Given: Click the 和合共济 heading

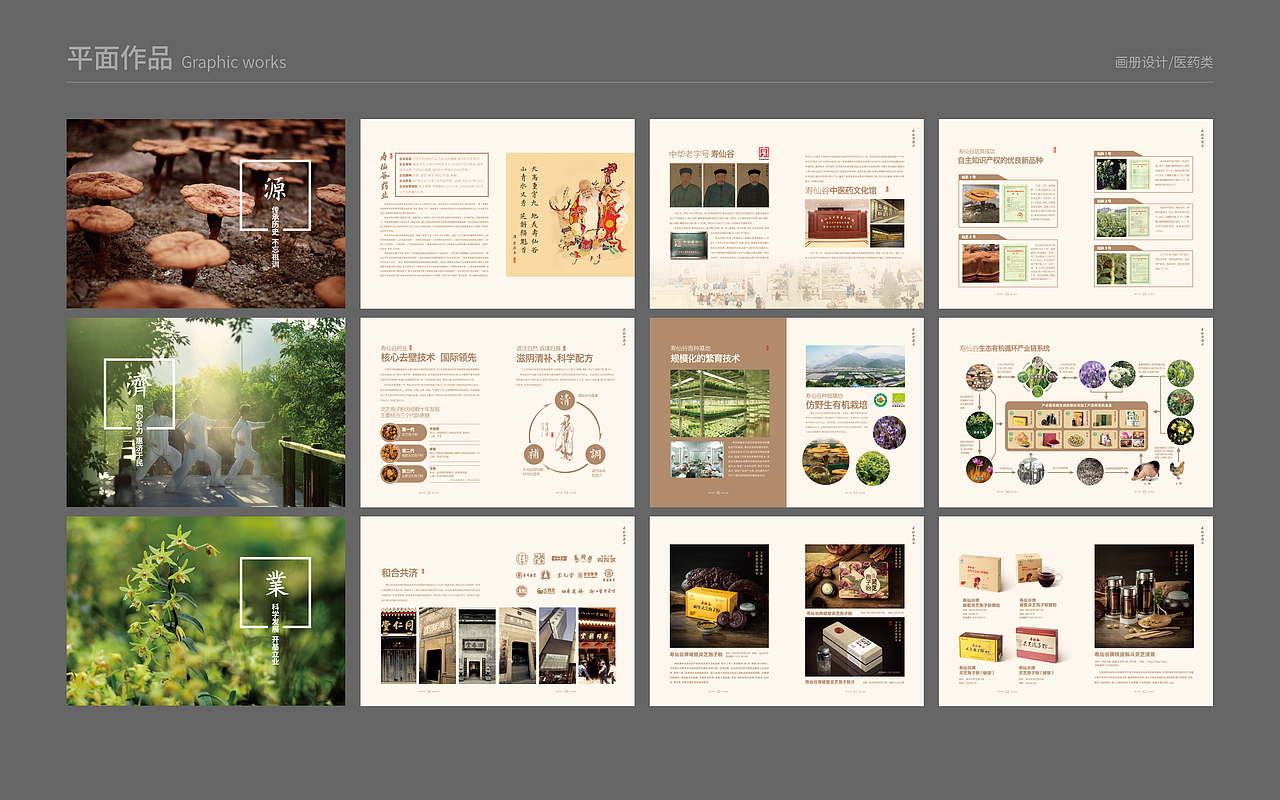Looking at the screenshot, I should tap(399, 573).
